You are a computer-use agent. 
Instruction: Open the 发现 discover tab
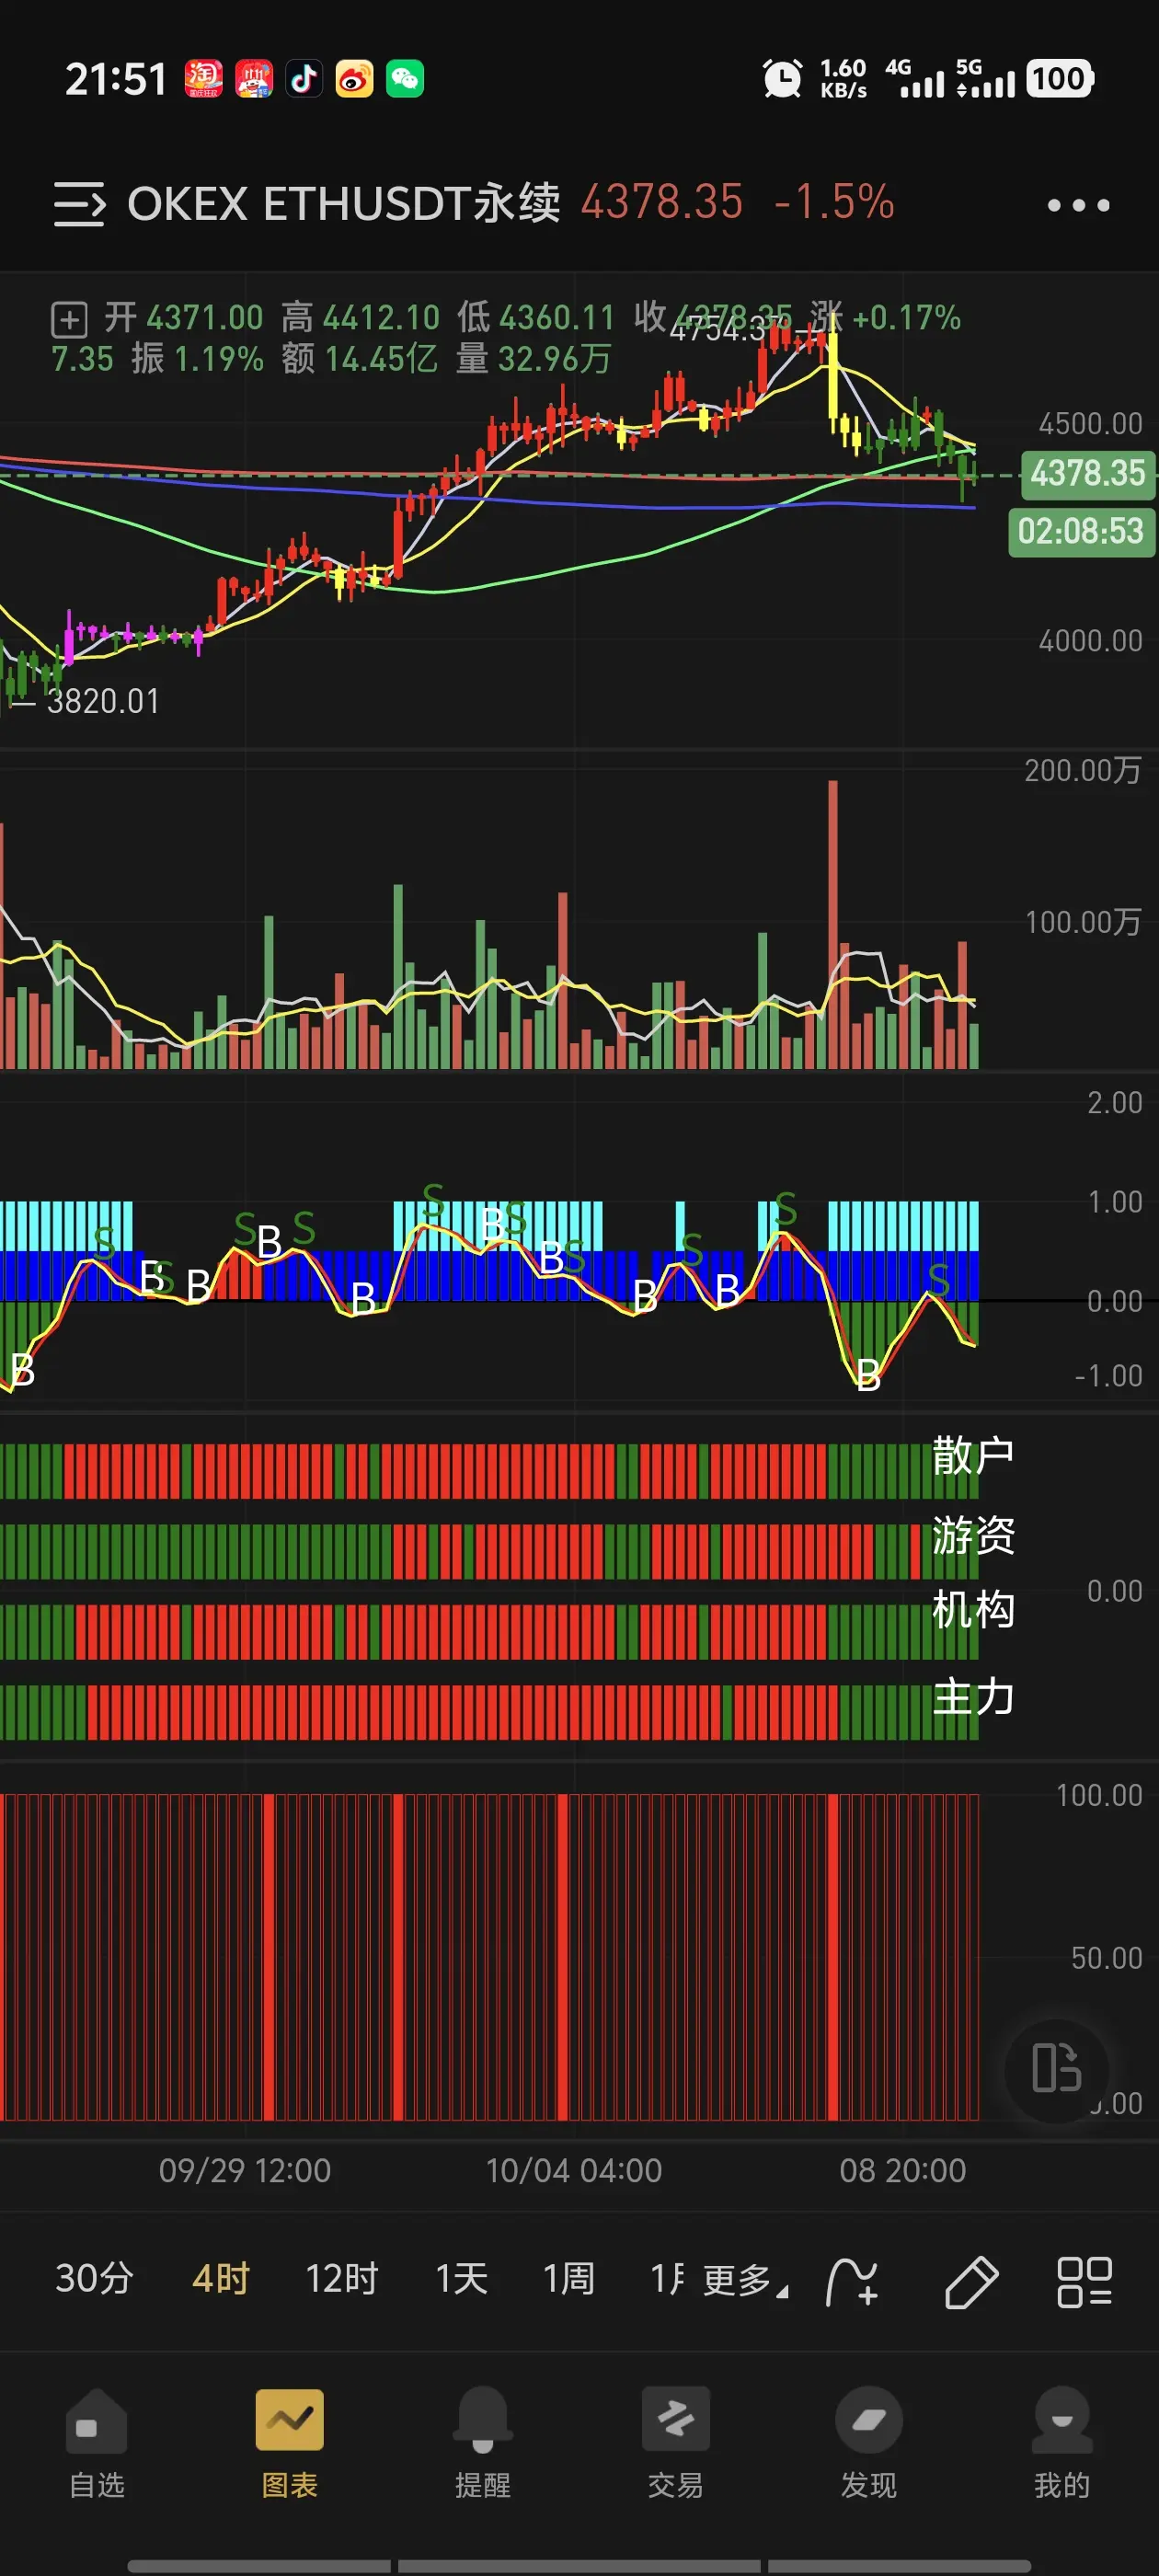coord(869,2443)
